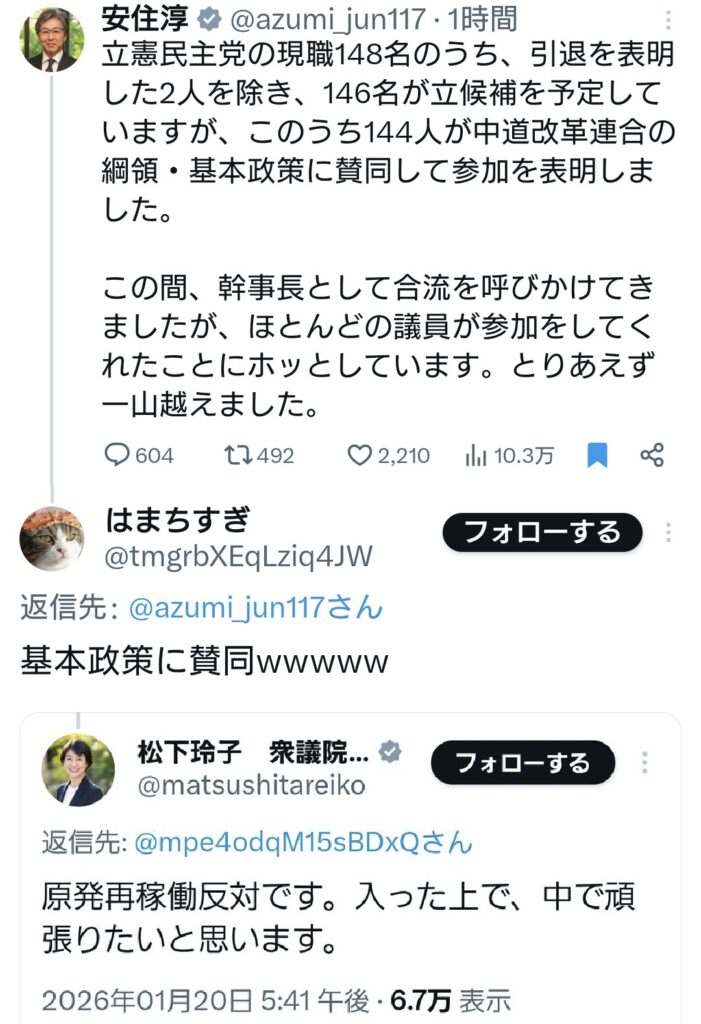Open more options on はまちすぎ's reply

click(x=668, y=532)
